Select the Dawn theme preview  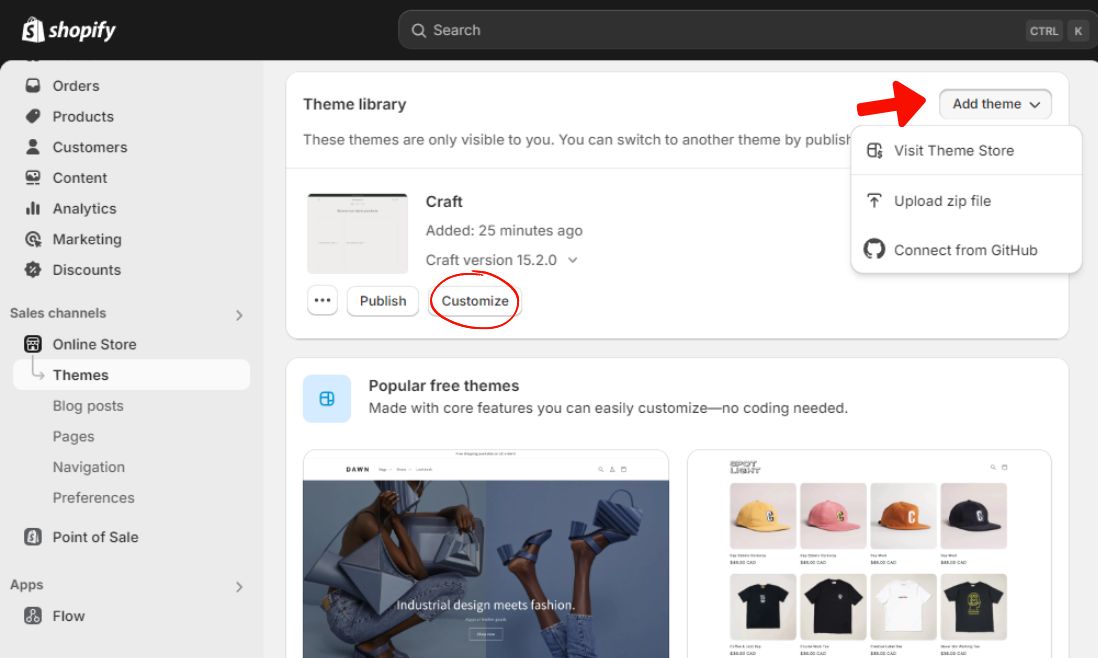486,554
